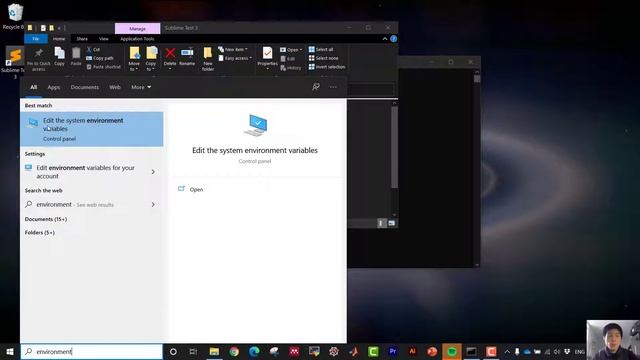Screen dimensions: 640x360
Task: Click the File Explorer help icon
Action: (393, 39)
